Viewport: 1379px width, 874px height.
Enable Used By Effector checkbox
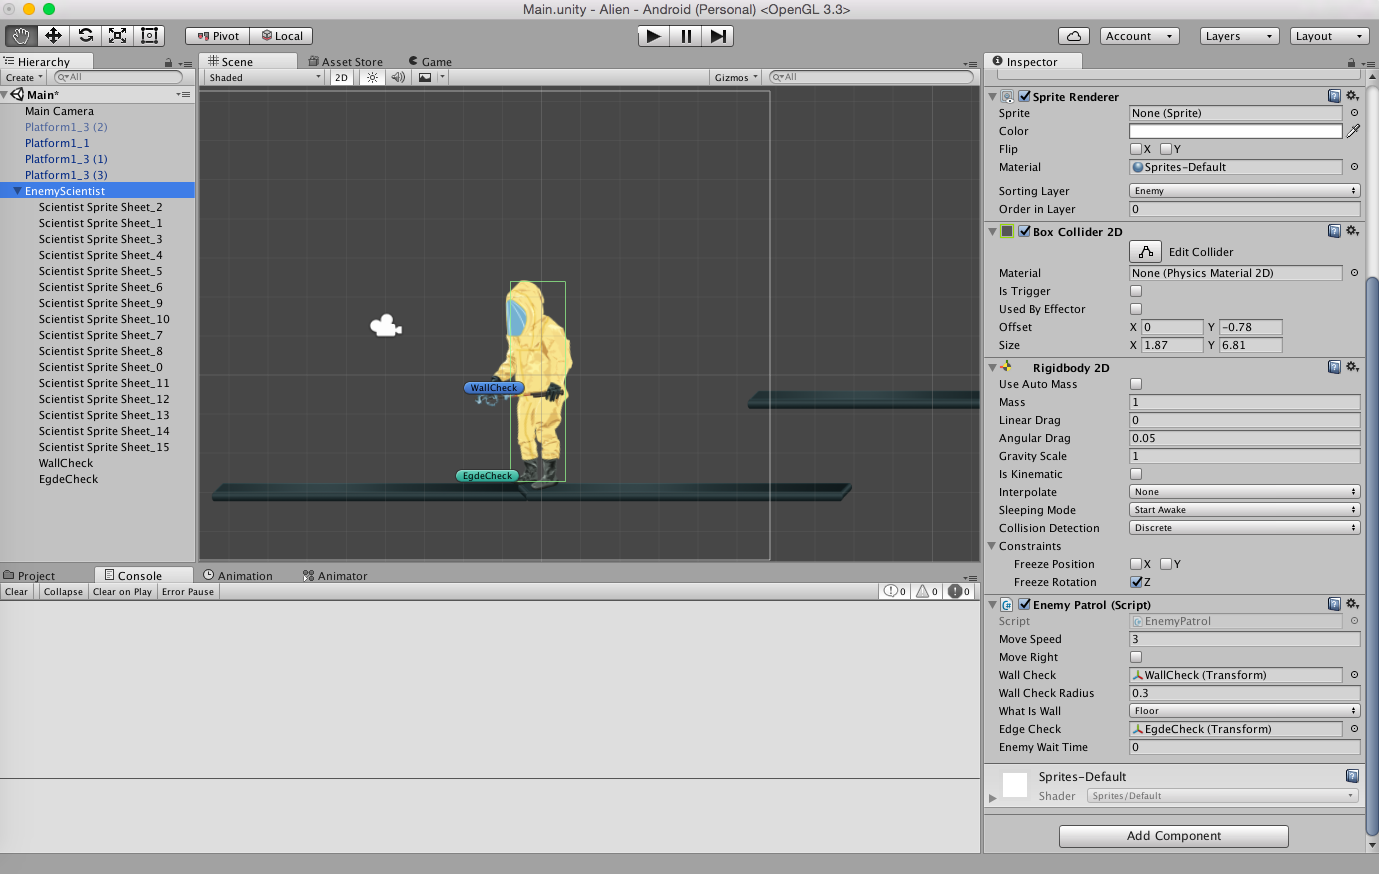pyautogui.click(x=1136, y=309)
